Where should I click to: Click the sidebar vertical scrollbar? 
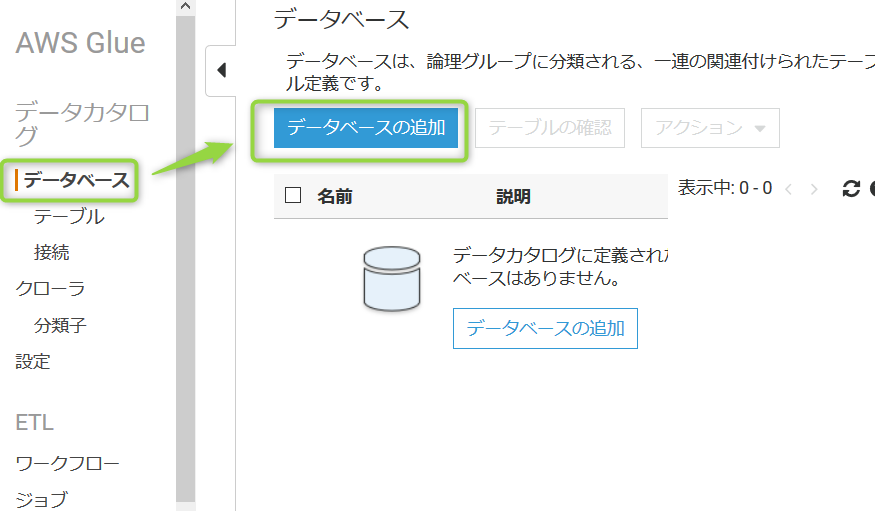tap(185, 257)
